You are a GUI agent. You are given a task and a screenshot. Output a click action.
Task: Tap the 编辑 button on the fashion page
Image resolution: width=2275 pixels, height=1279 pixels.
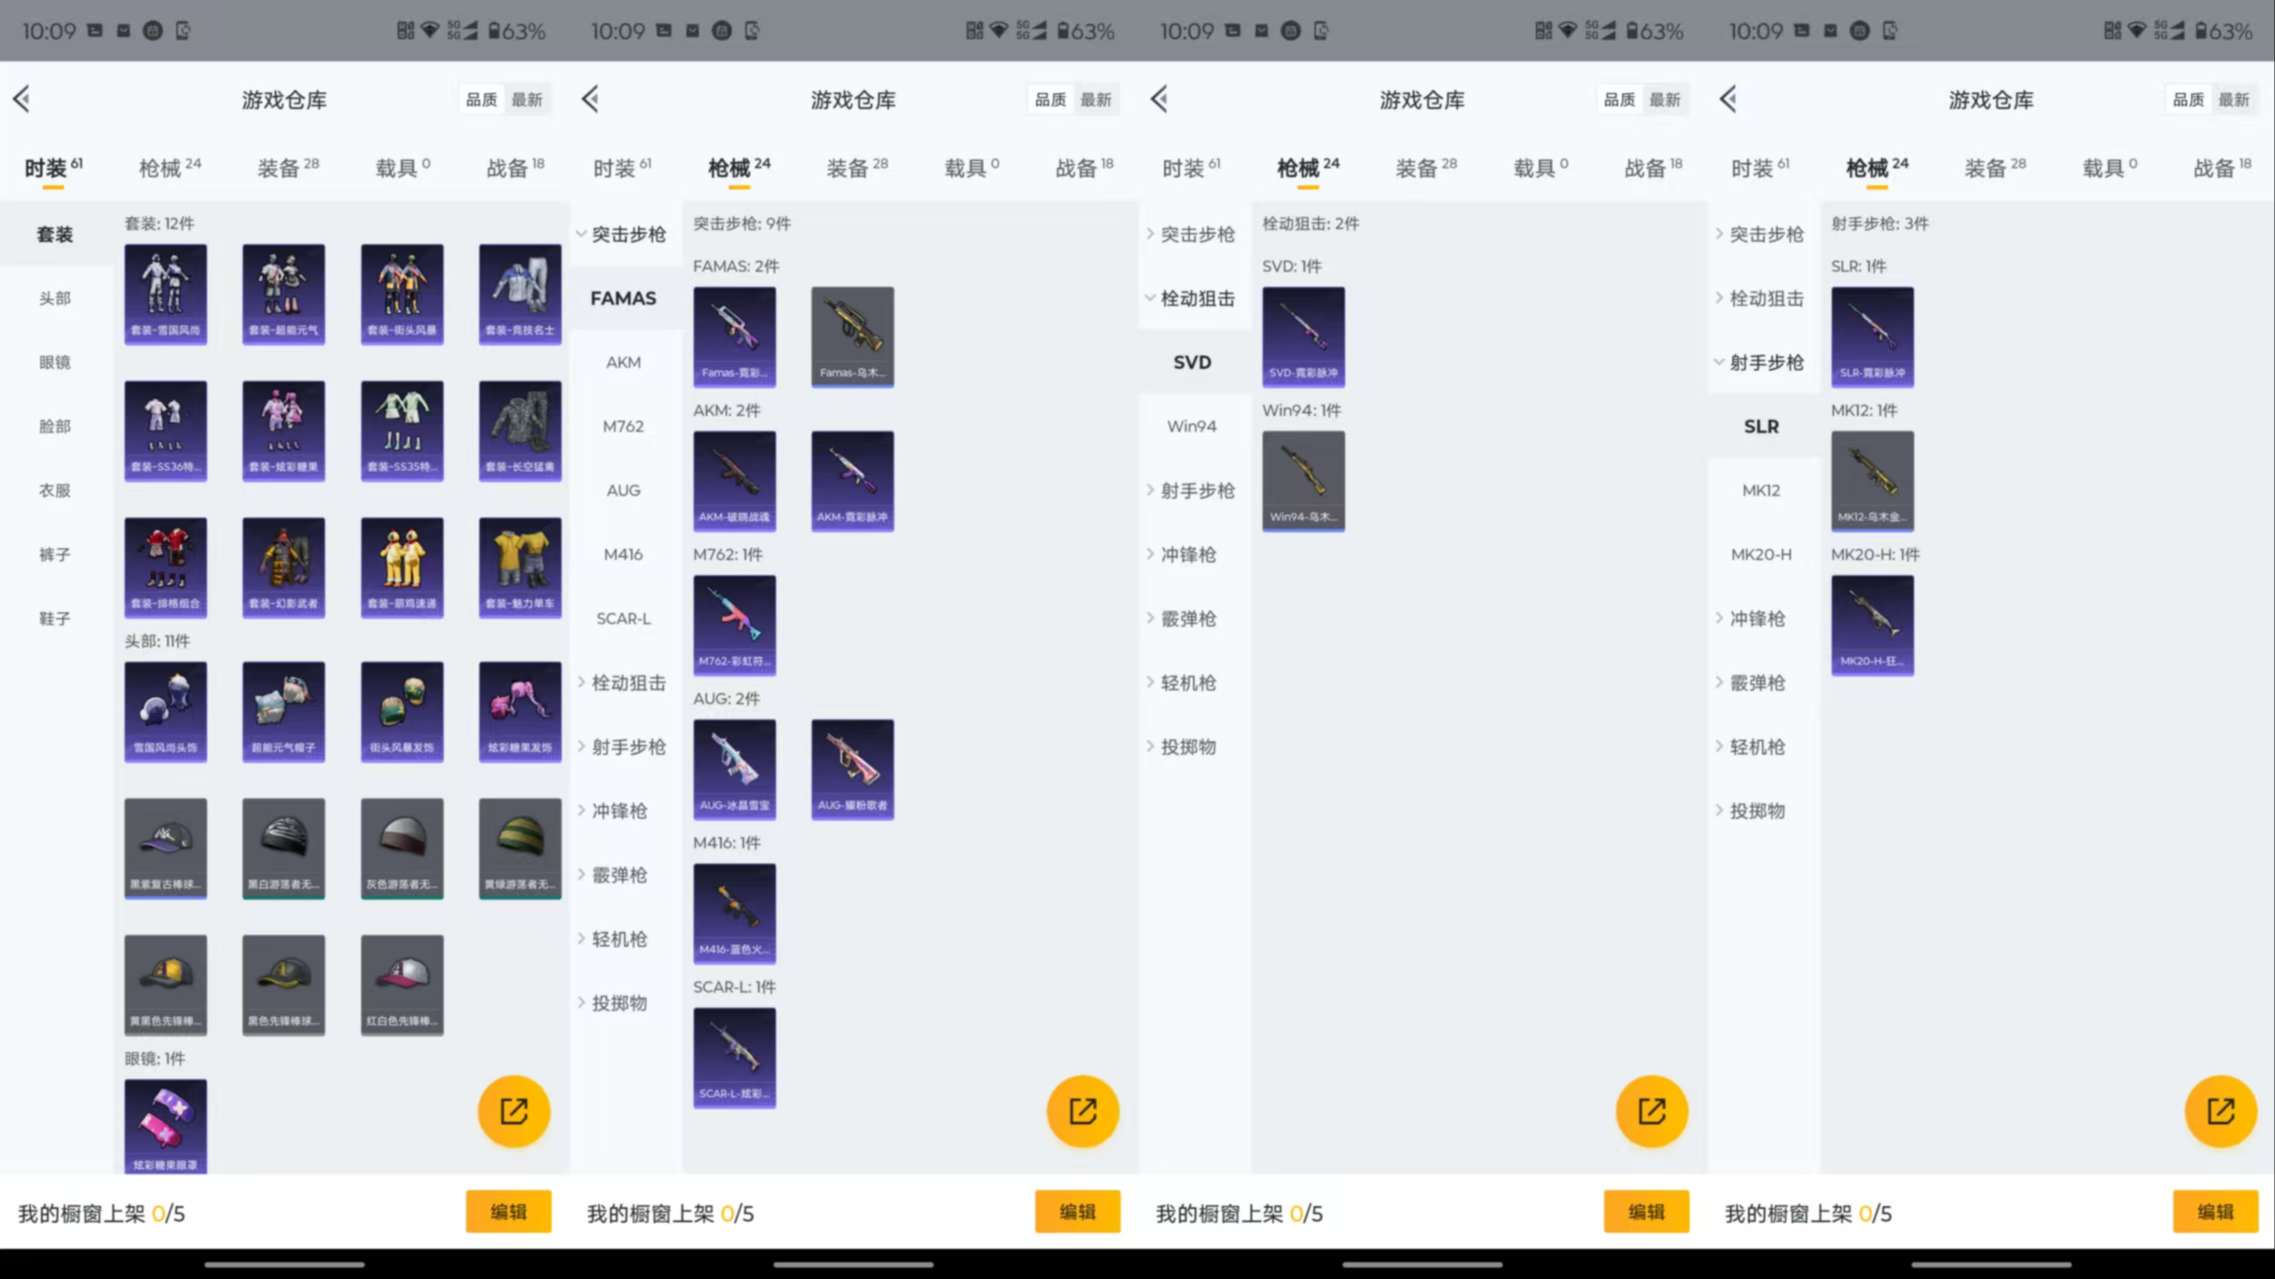click(508, 1212)
